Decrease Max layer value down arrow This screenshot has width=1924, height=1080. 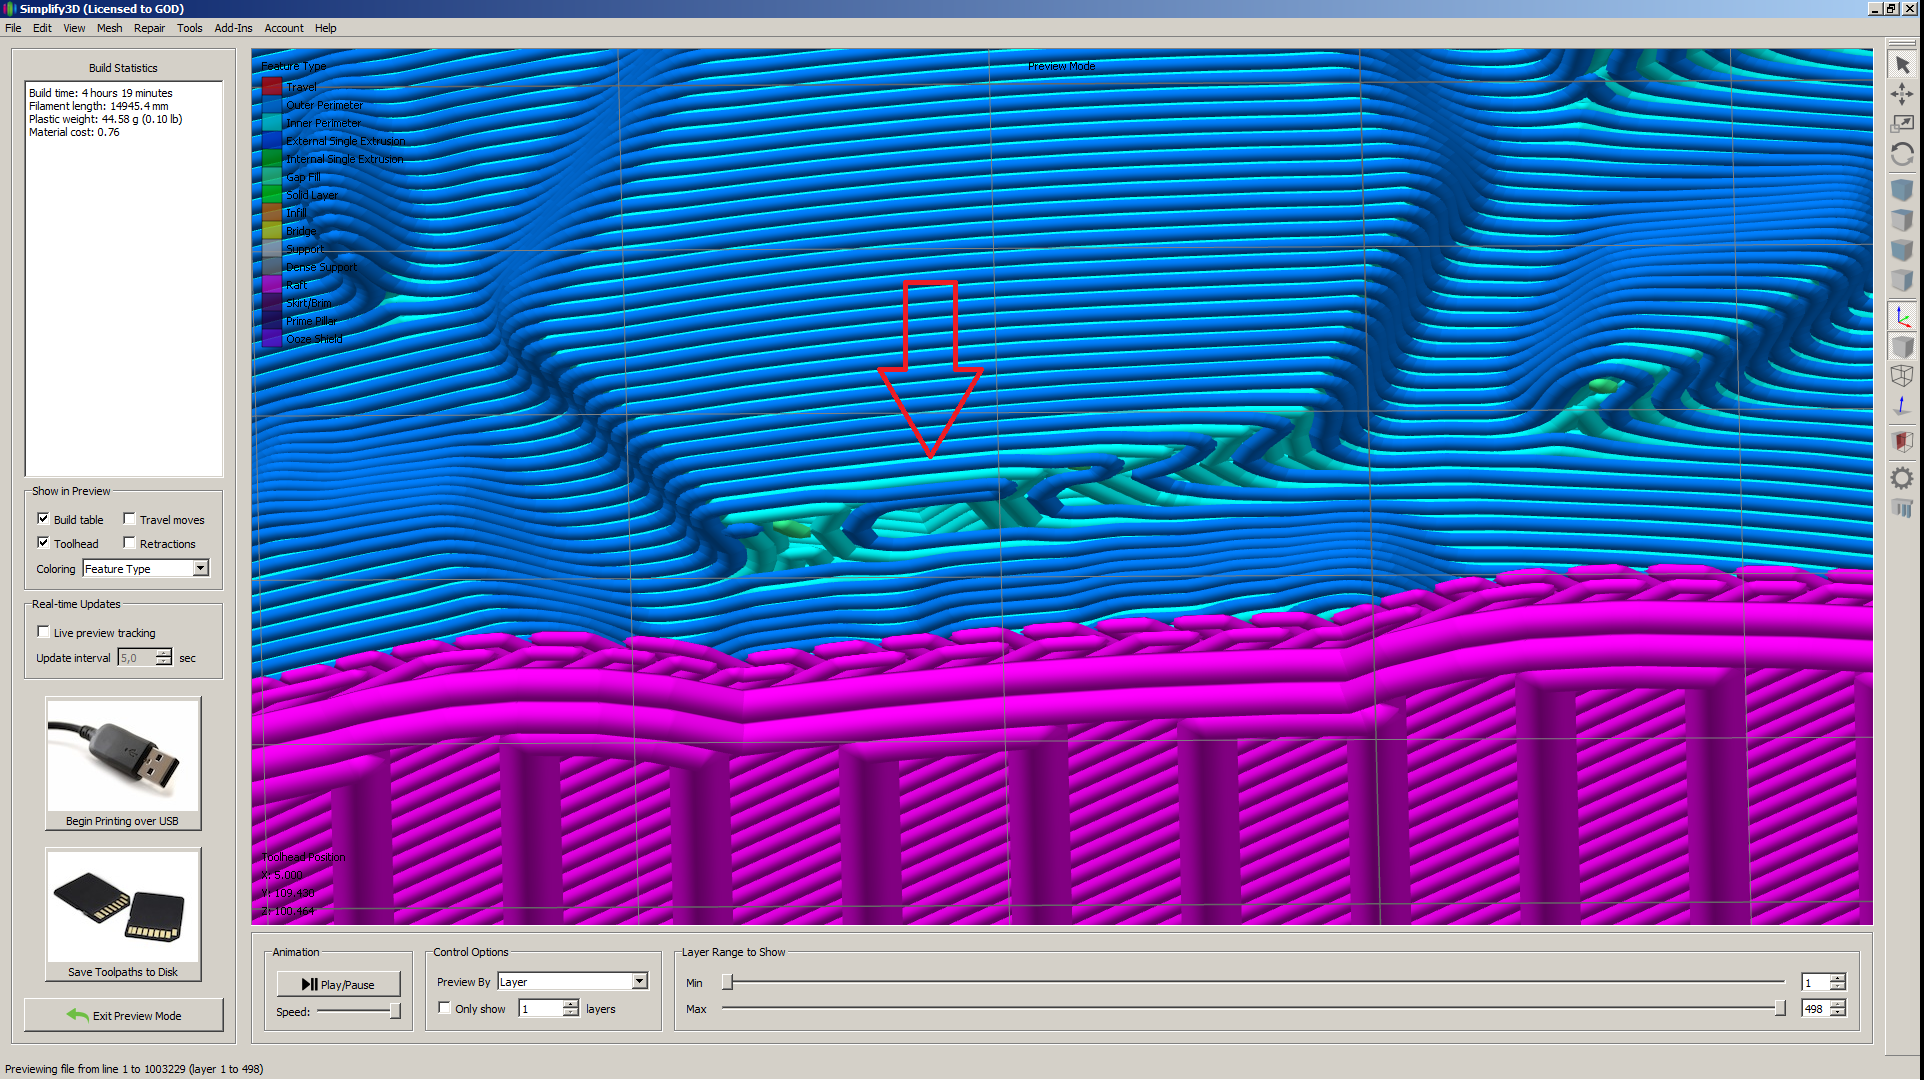point(1837,1013)
